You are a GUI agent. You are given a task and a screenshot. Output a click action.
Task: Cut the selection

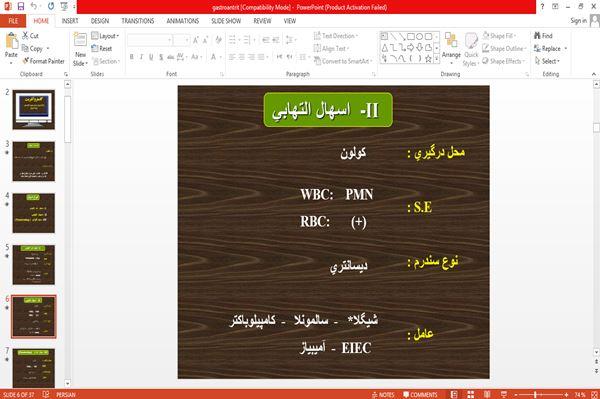30,36
